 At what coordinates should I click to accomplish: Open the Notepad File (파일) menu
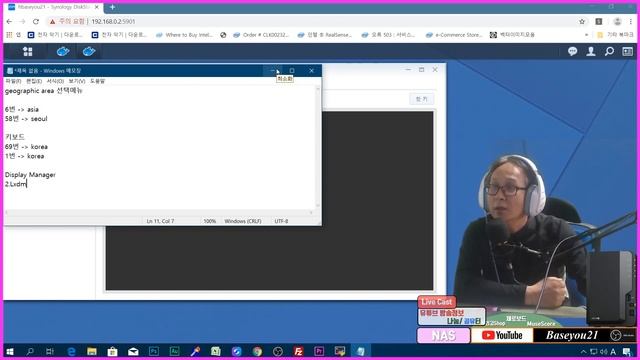[x=13, y=81]
